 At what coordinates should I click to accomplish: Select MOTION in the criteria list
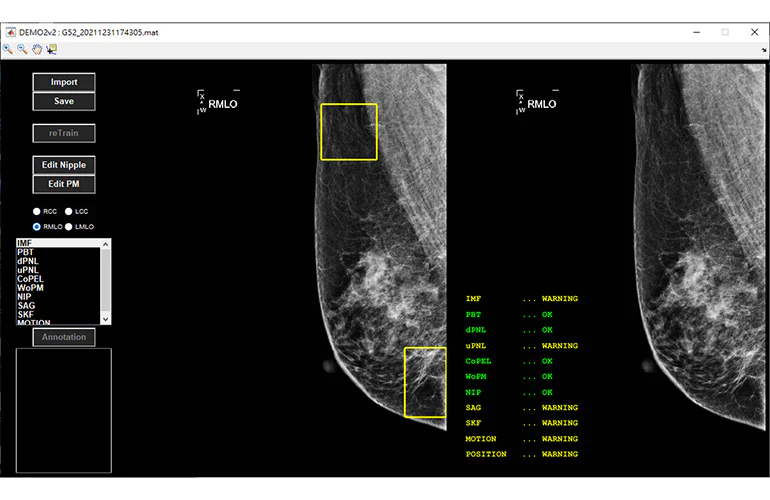tap(58, 322)
